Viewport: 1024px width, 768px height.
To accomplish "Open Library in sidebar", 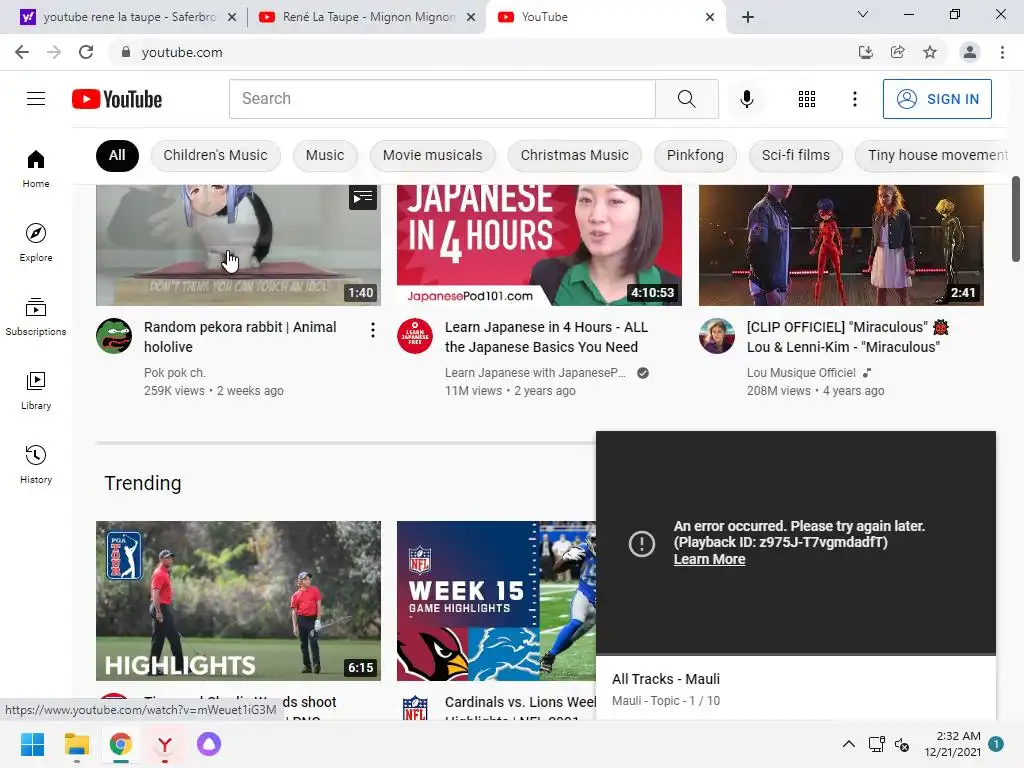I will [36, 391].
